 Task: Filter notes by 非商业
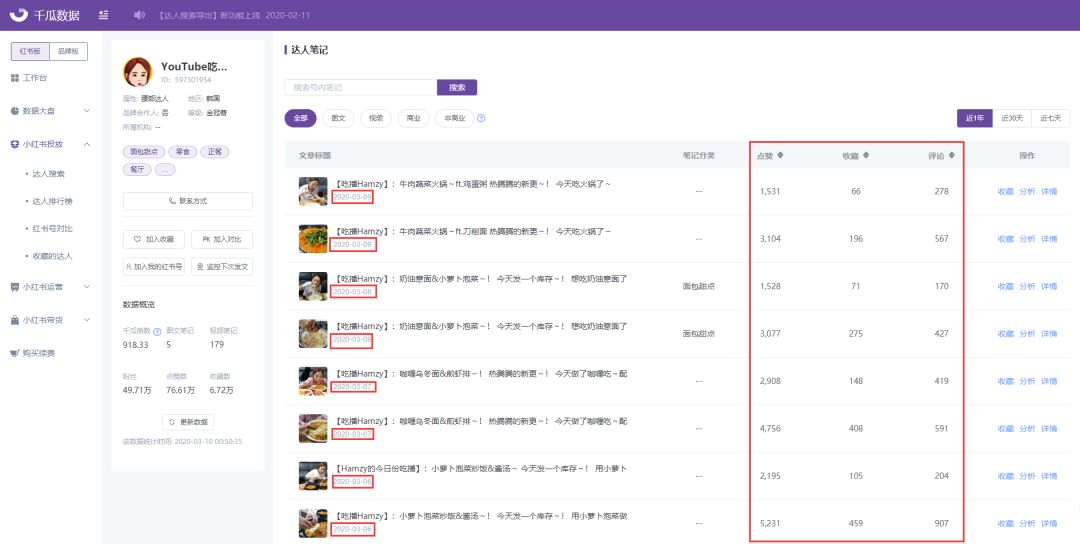pos(455,118)
